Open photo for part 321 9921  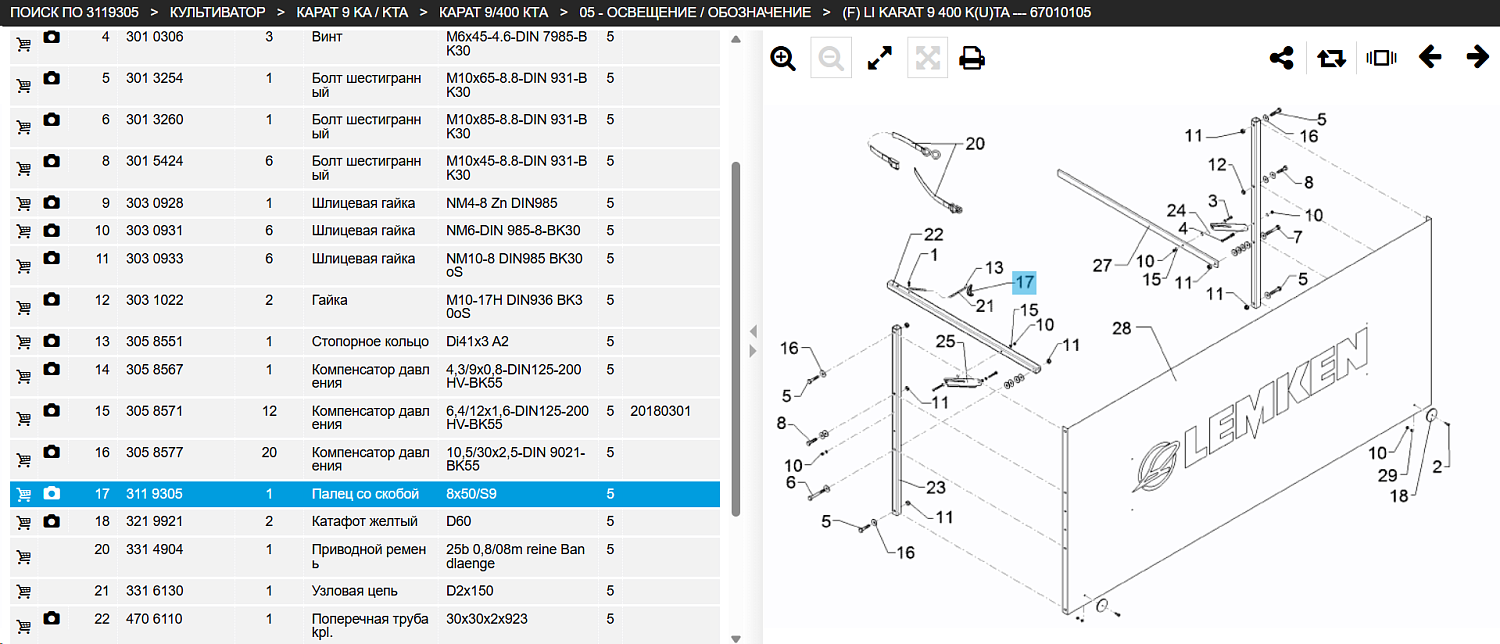click(52, 521)
